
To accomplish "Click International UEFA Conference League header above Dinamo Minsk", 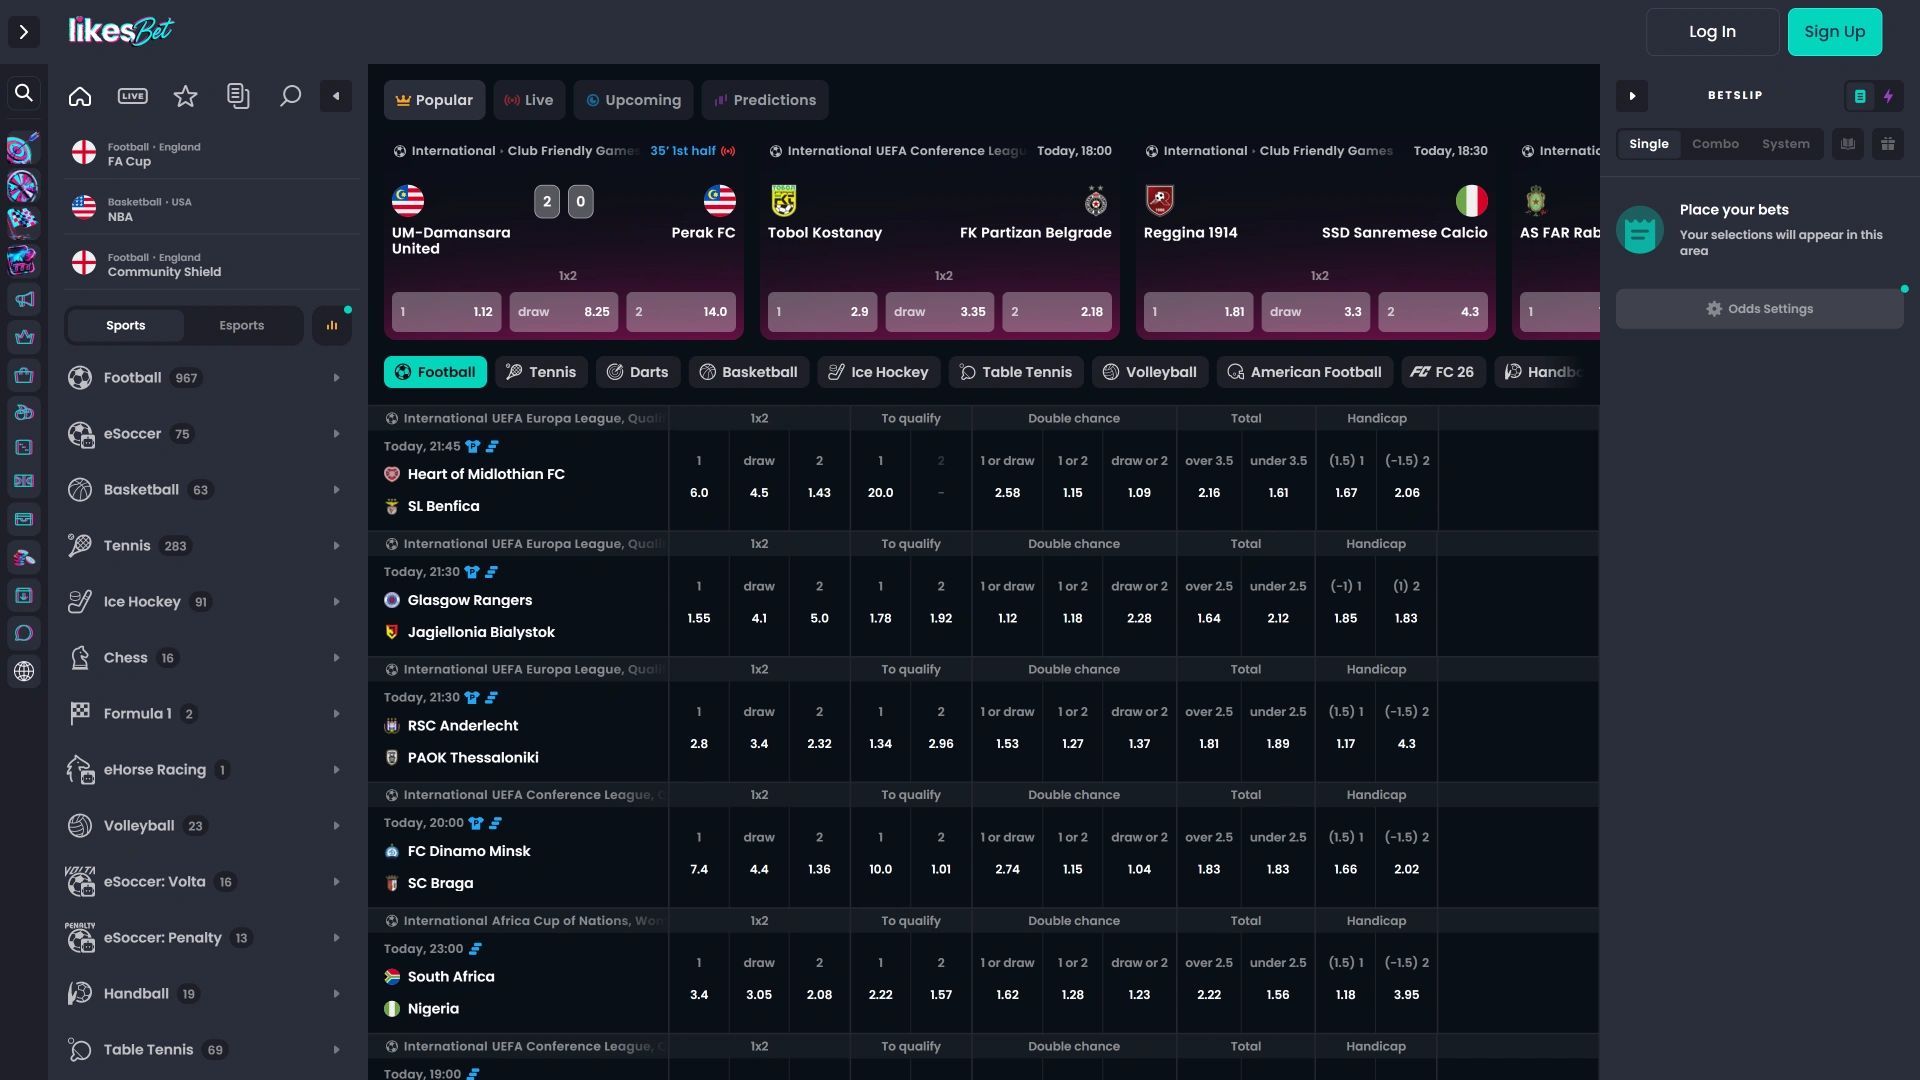I will [527, 795].
